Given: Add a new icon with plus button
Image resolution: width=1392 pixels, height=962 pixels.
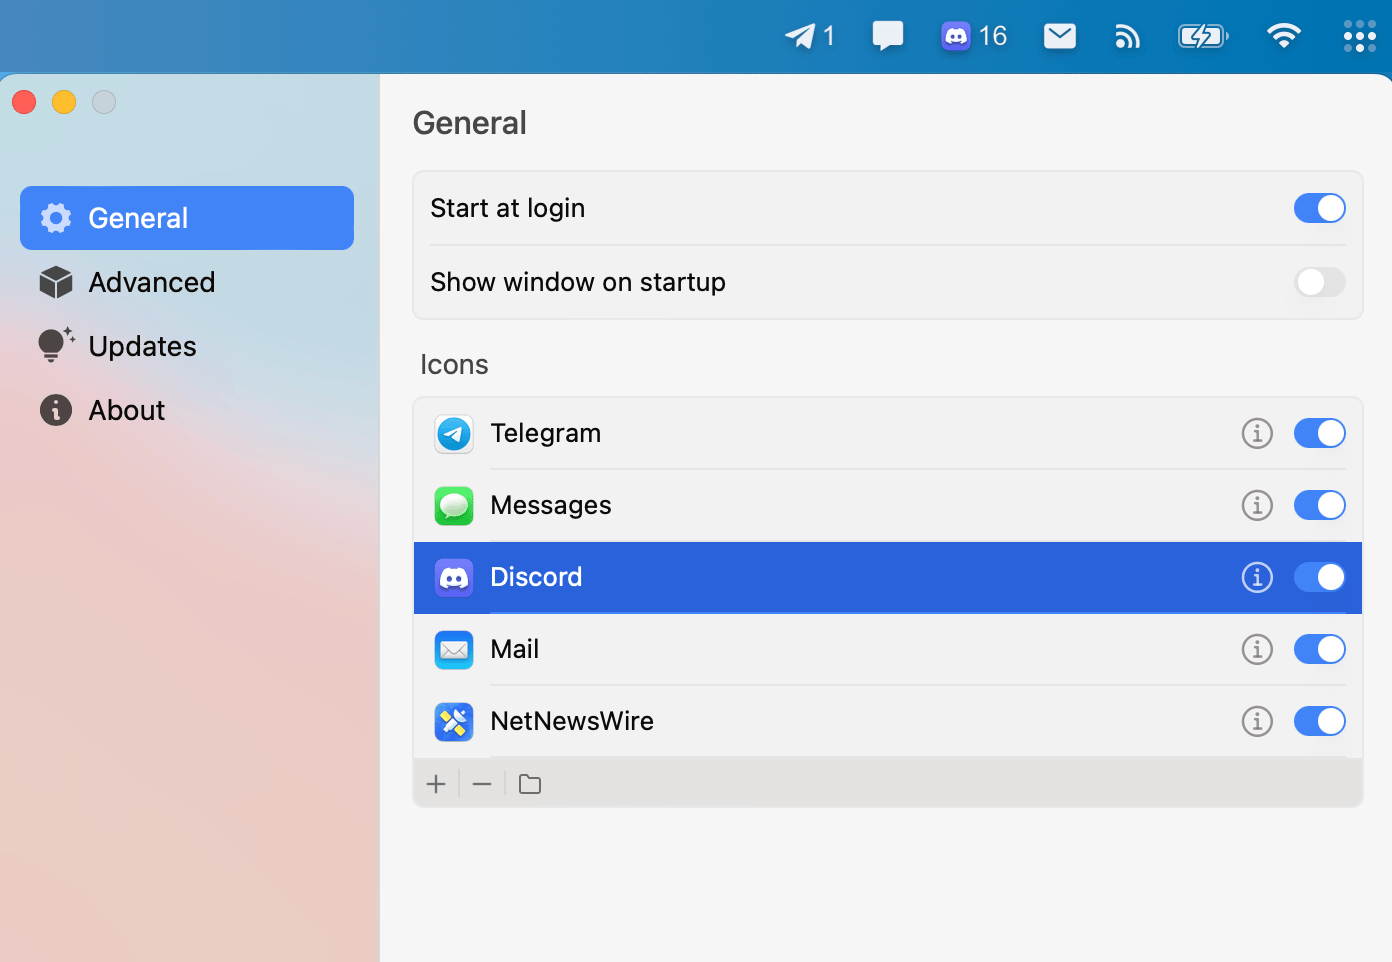Looking at the screenshot, I should click(436, 784).
